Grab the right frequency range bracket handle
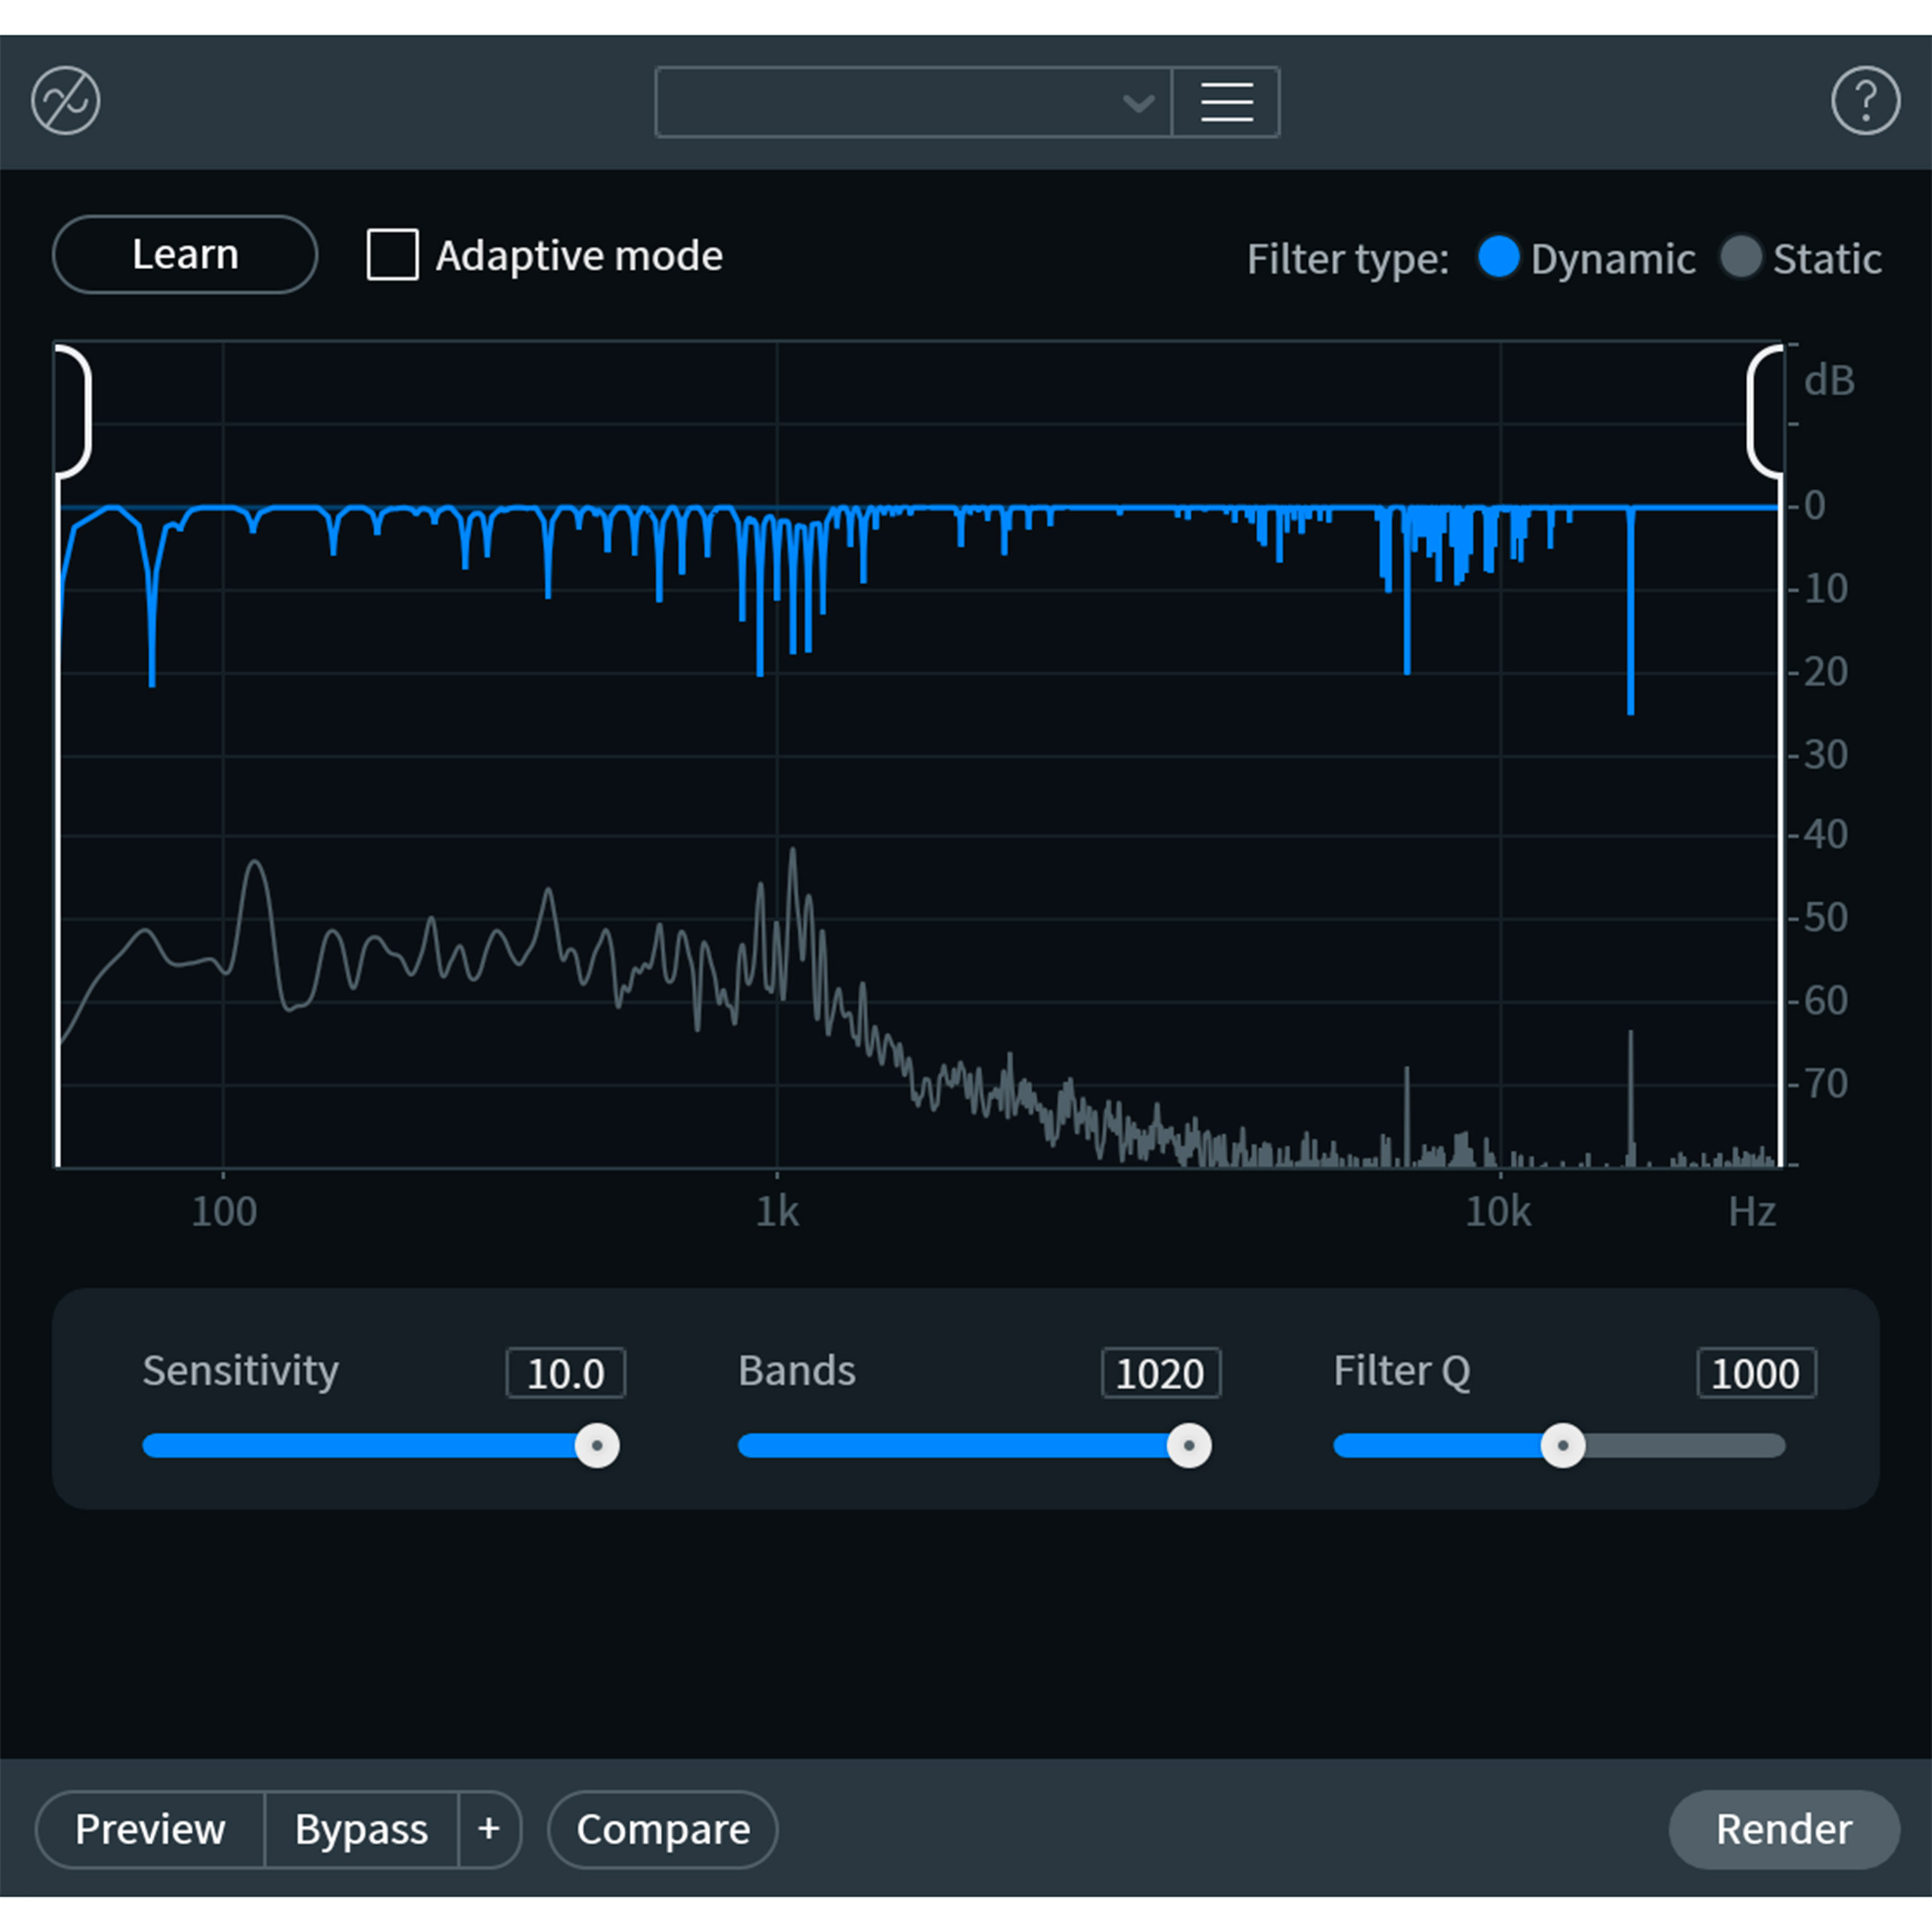 (x=1765, y=410)
